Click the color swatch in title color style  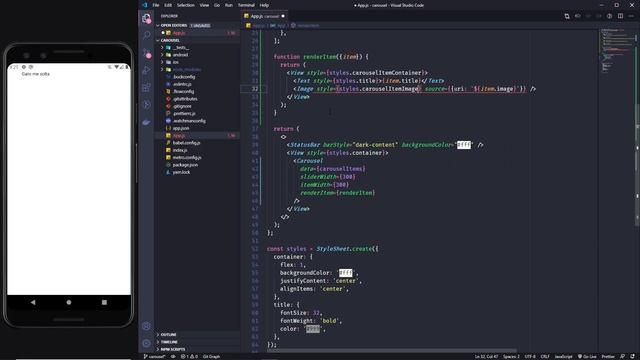(x=313, y=329)
